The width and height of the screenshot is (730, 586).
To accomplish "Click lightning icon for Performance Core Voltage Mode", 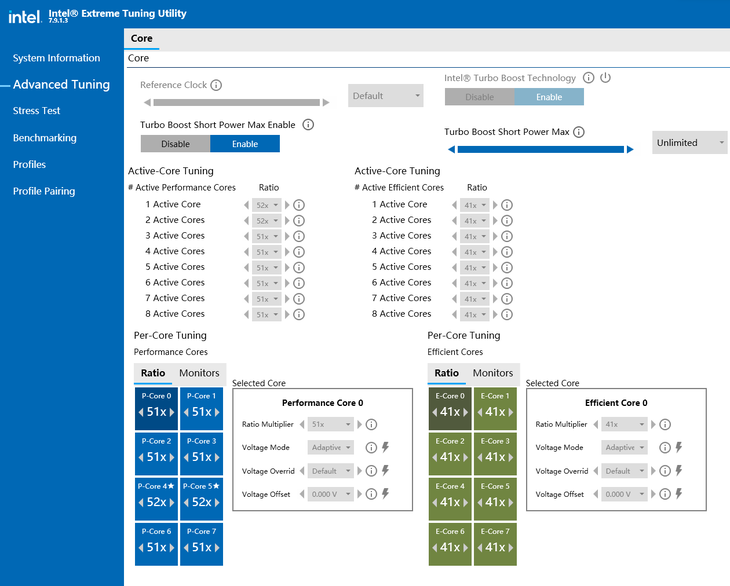I will tap(385, 447).
